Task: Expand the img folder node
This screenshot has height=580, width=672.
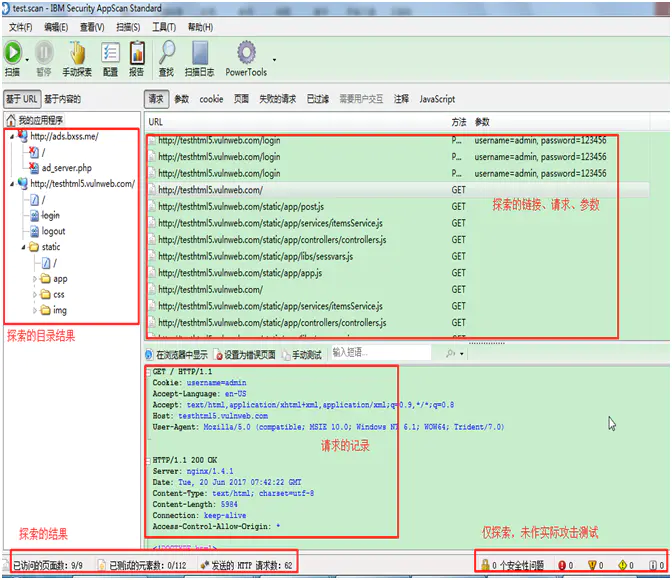Action: coord(35,310)
